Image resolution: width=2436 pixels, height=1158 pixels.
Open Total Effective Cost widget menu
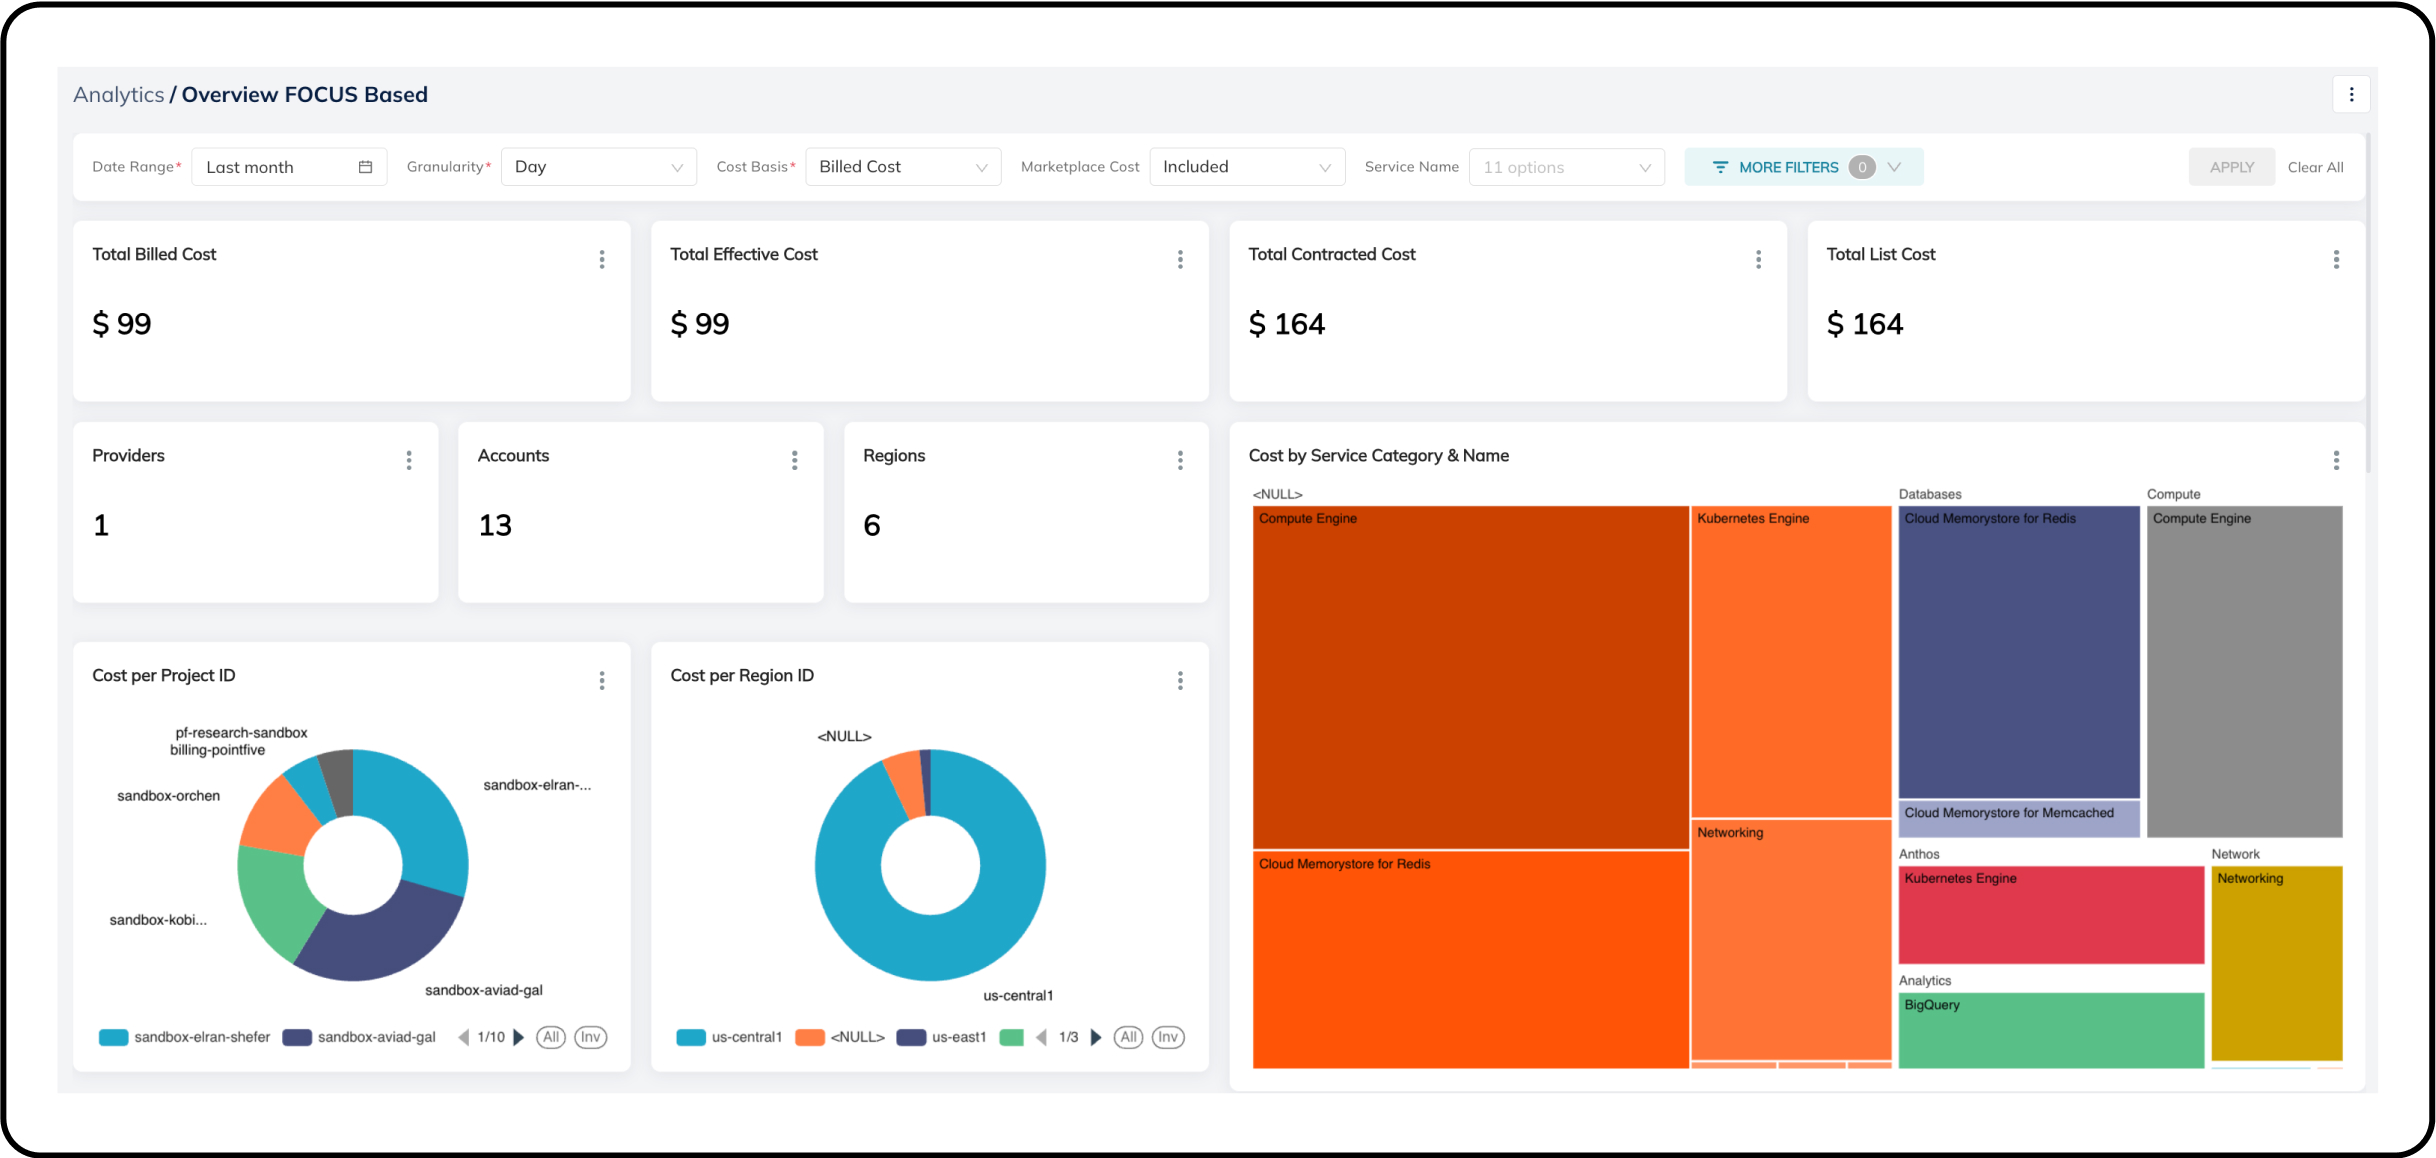click(x=1180, y=260)
